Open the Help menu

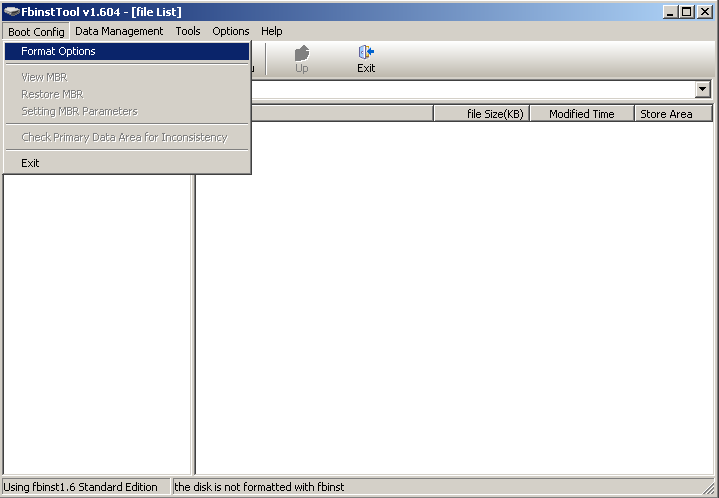(x=272, y=31)
